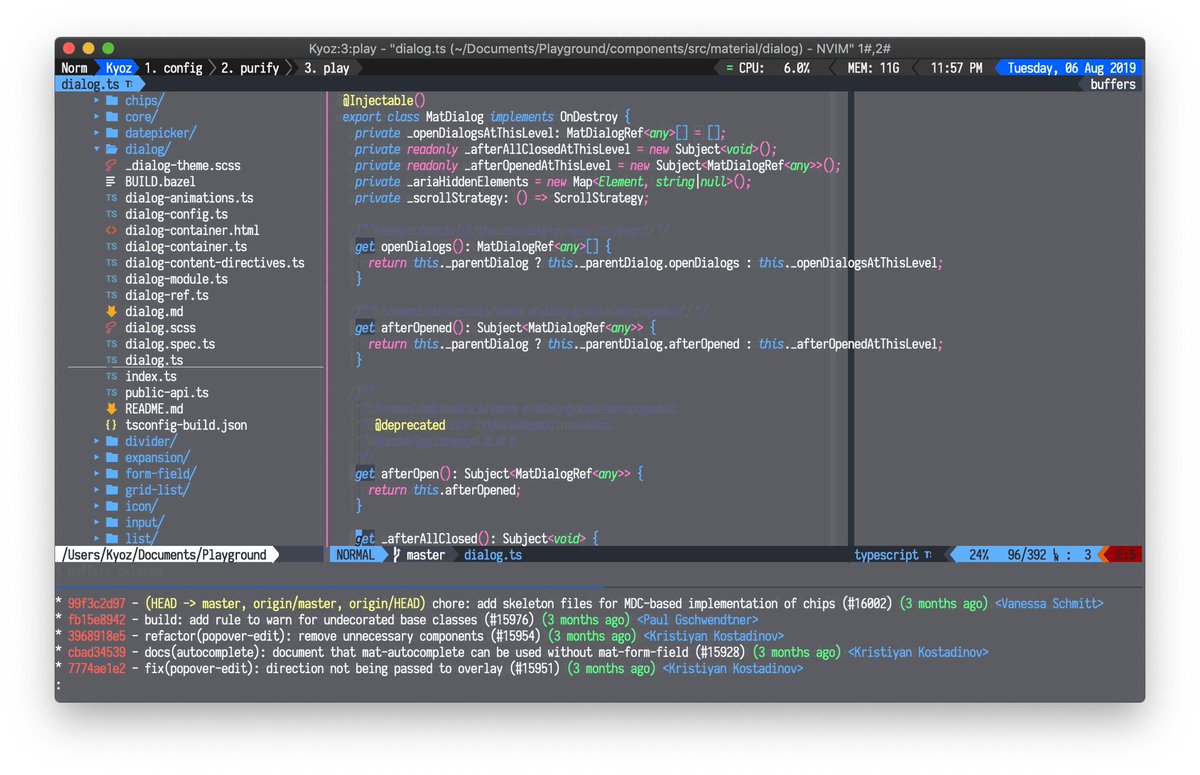Viewport: 1200px width, 775px height.
Task: Click the open folder icon of dialog/
Action: coord(112,149)
